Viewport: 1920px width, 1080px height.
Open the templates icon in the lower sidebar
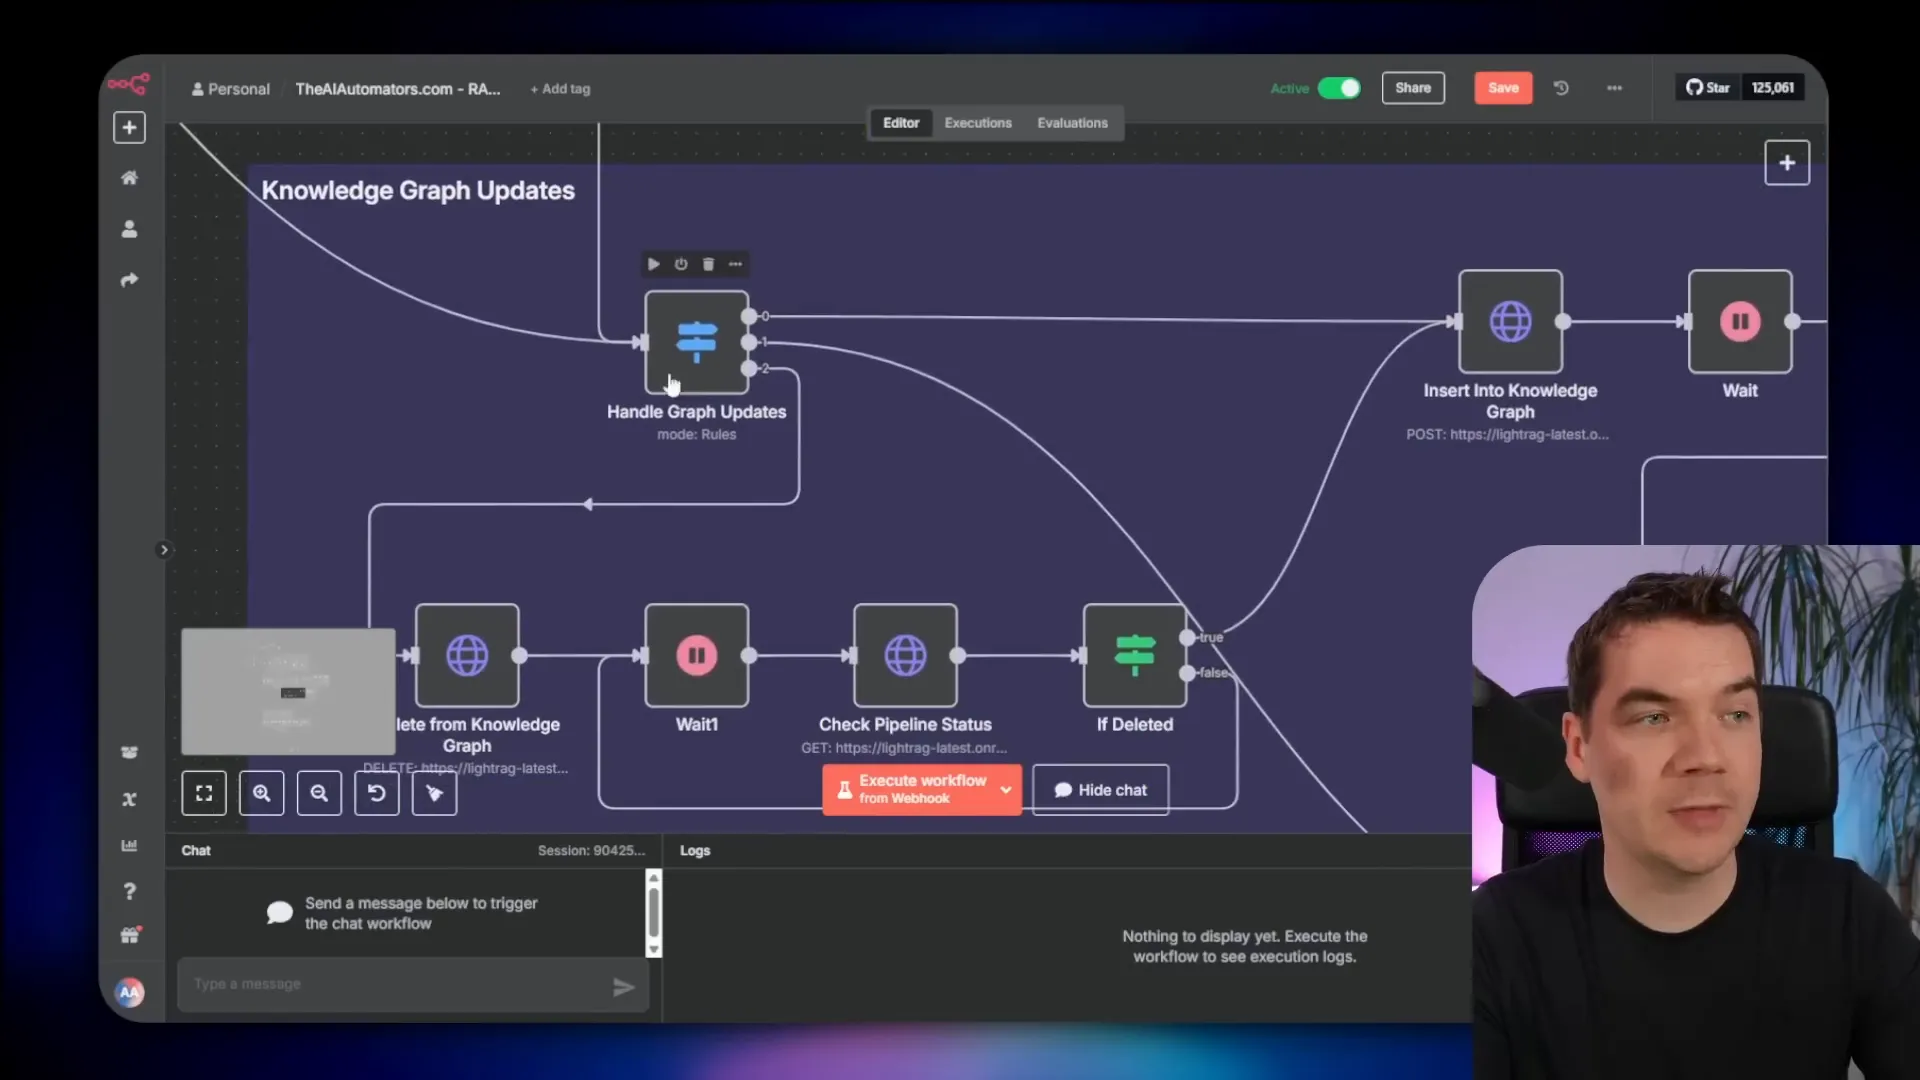129,752
